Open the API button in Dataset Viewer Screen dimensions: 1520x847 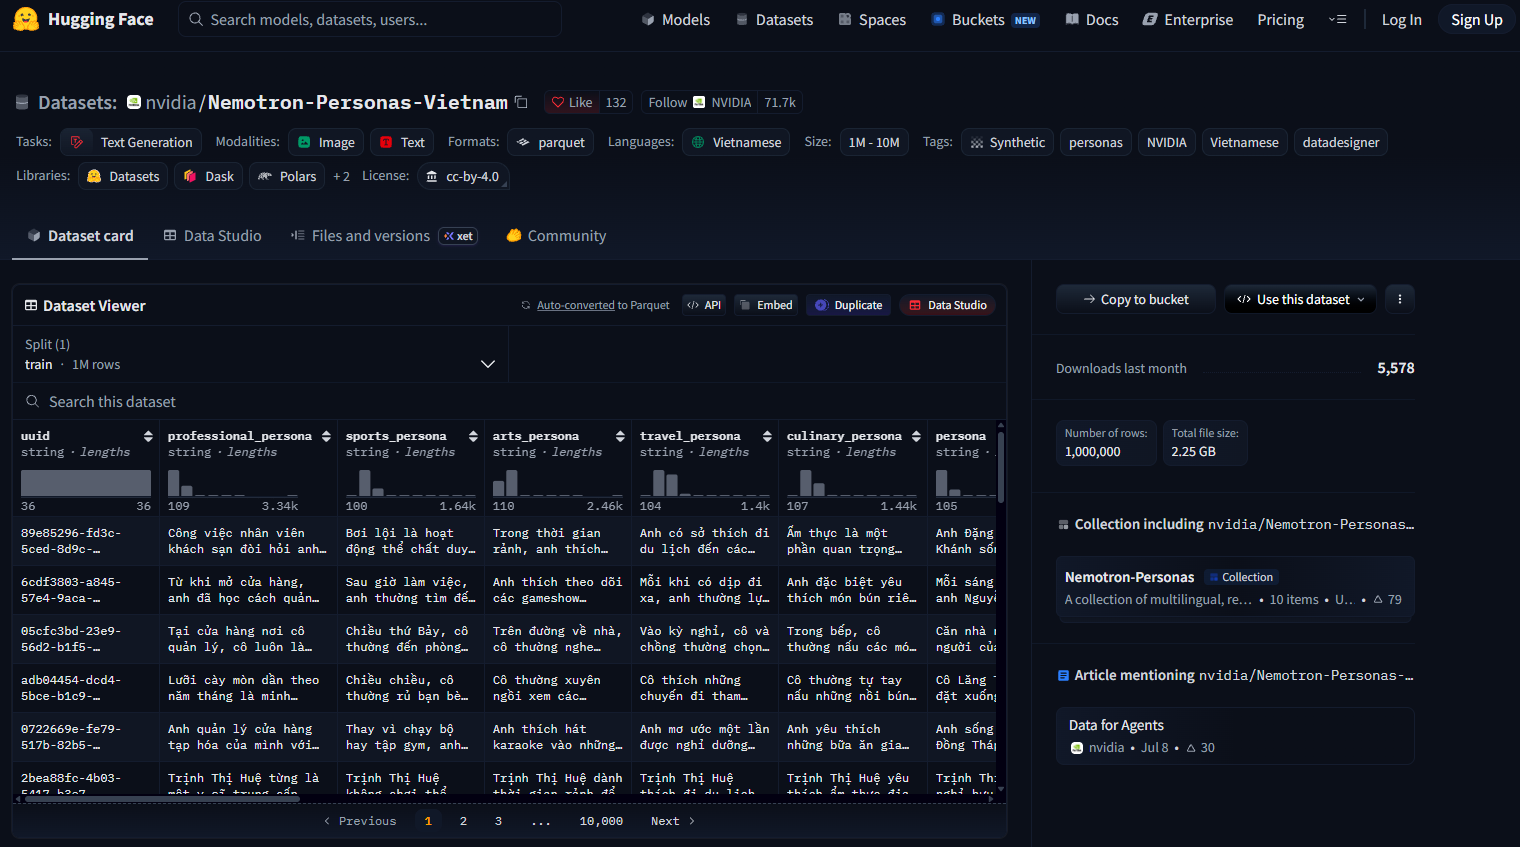(x=704, y=305)
